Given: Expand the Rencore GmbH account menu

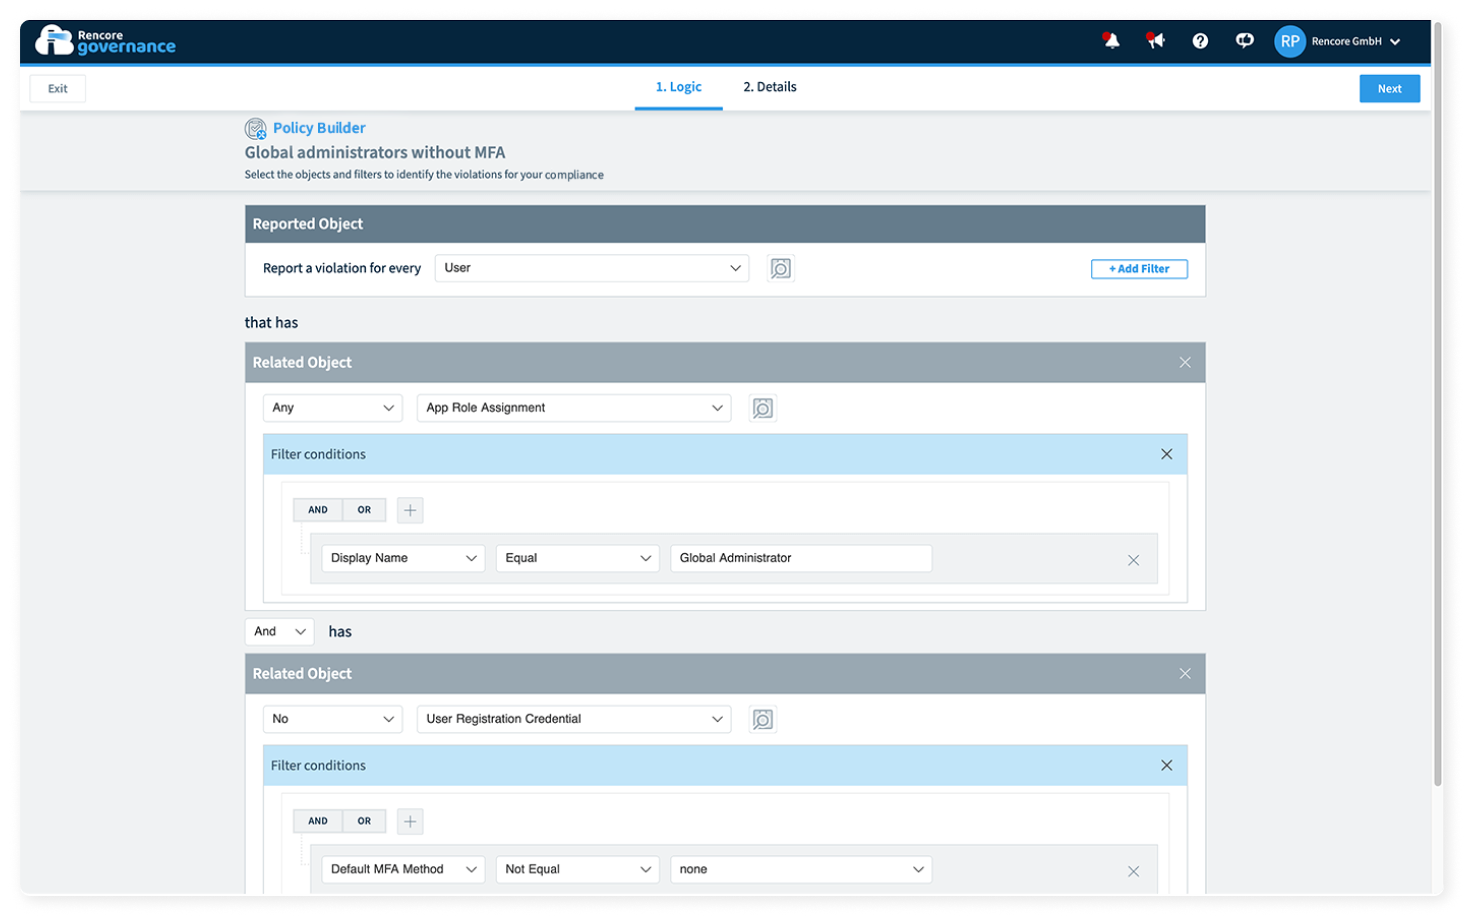Looking at the screenshot, I should (1356, 41).
